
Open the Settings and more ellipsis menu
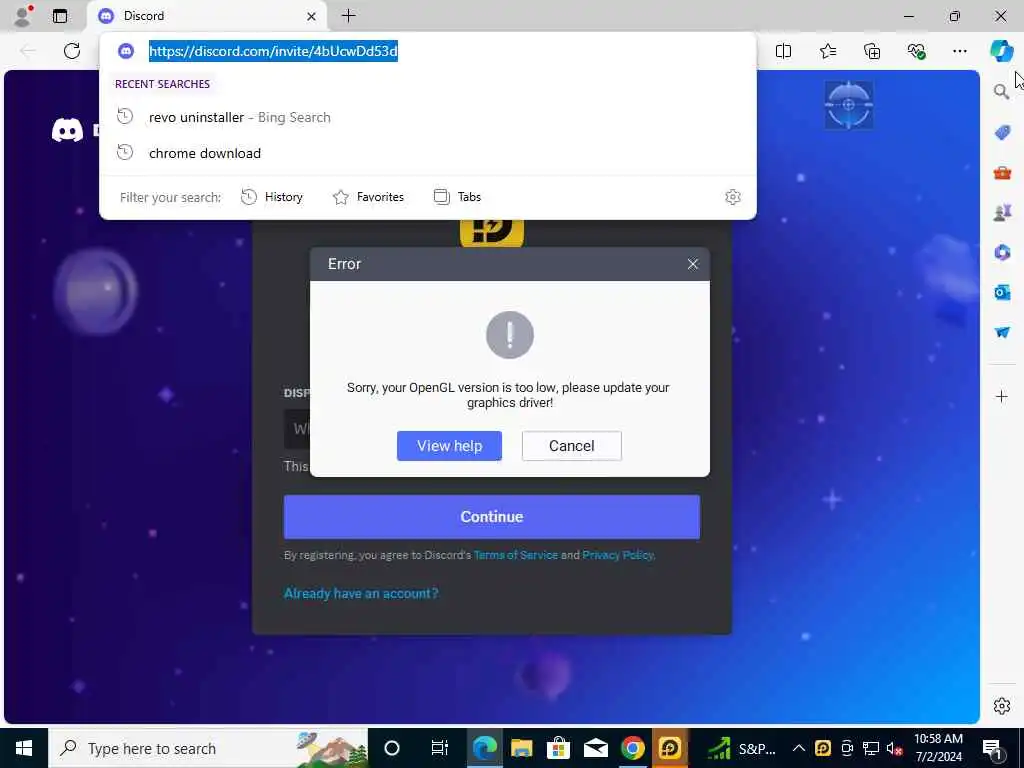959,51
